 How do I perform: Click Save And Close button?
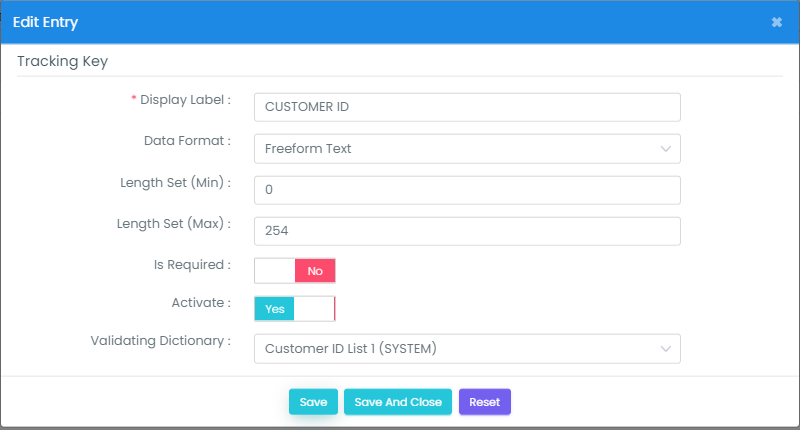pyautogui.click(x=398, y=402)
